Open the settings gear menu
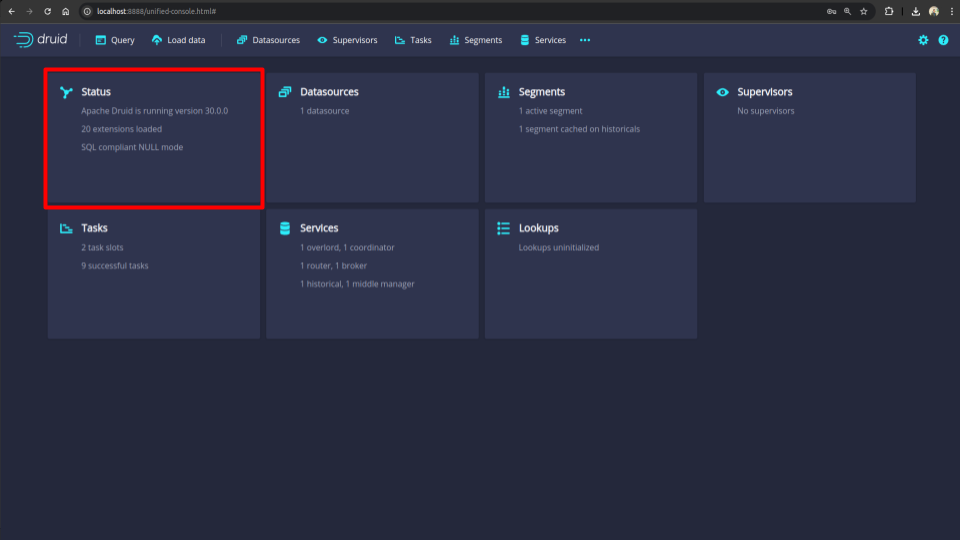 pyautogui.click(x=923, y=40)
